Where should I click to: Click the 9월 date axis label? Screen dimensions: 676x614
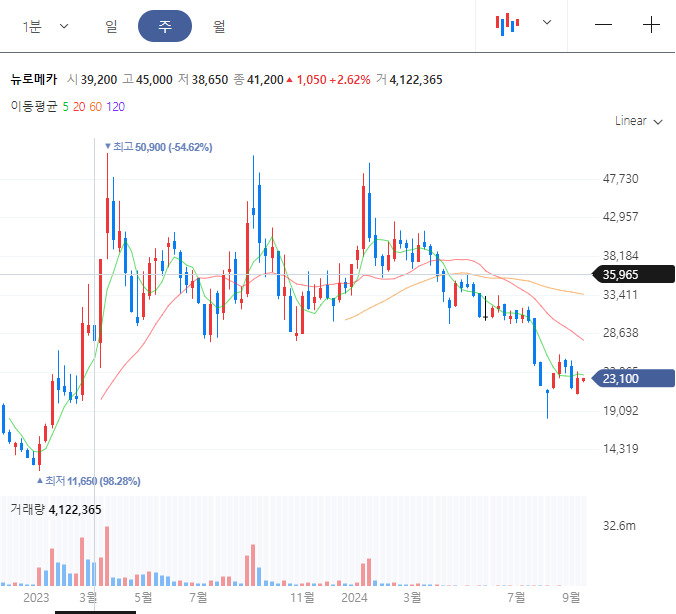(571, 598)
